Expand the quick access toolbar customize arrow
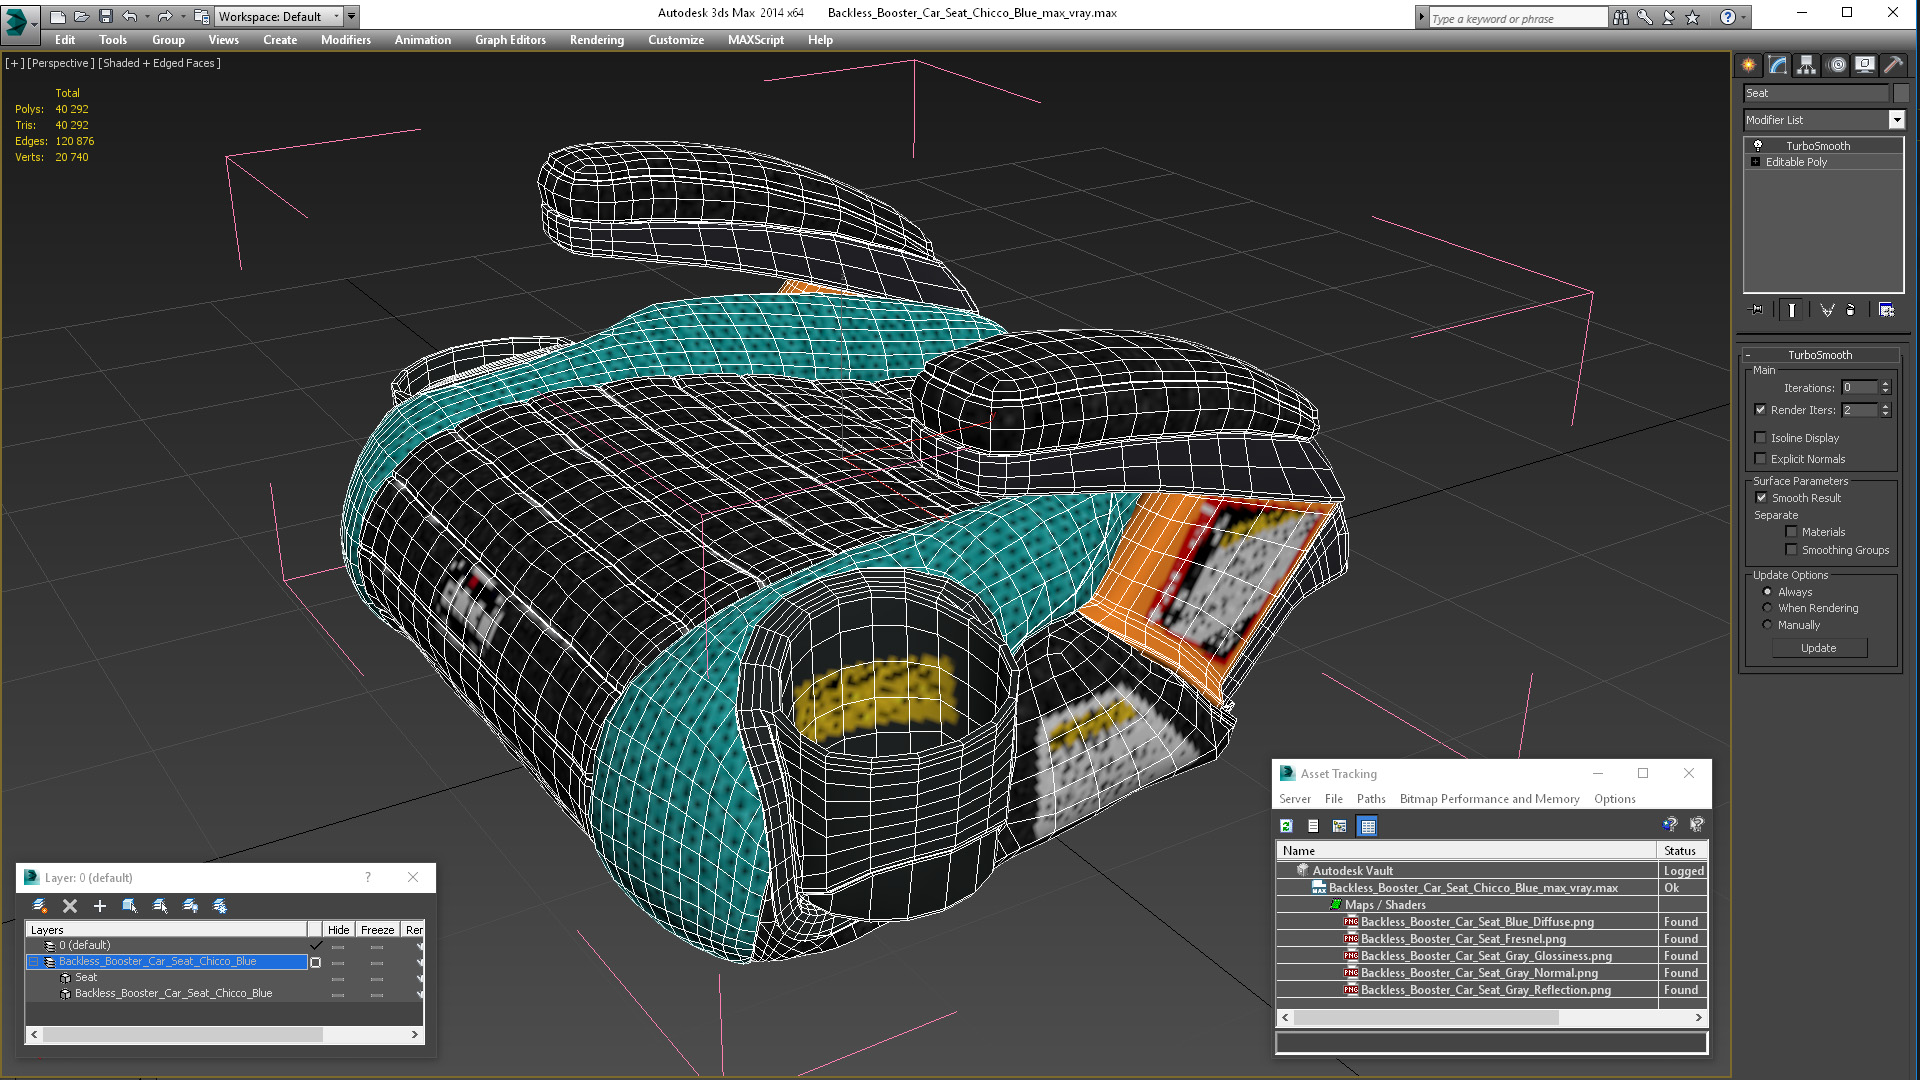1920x1080 pixels. click(352, 16)
